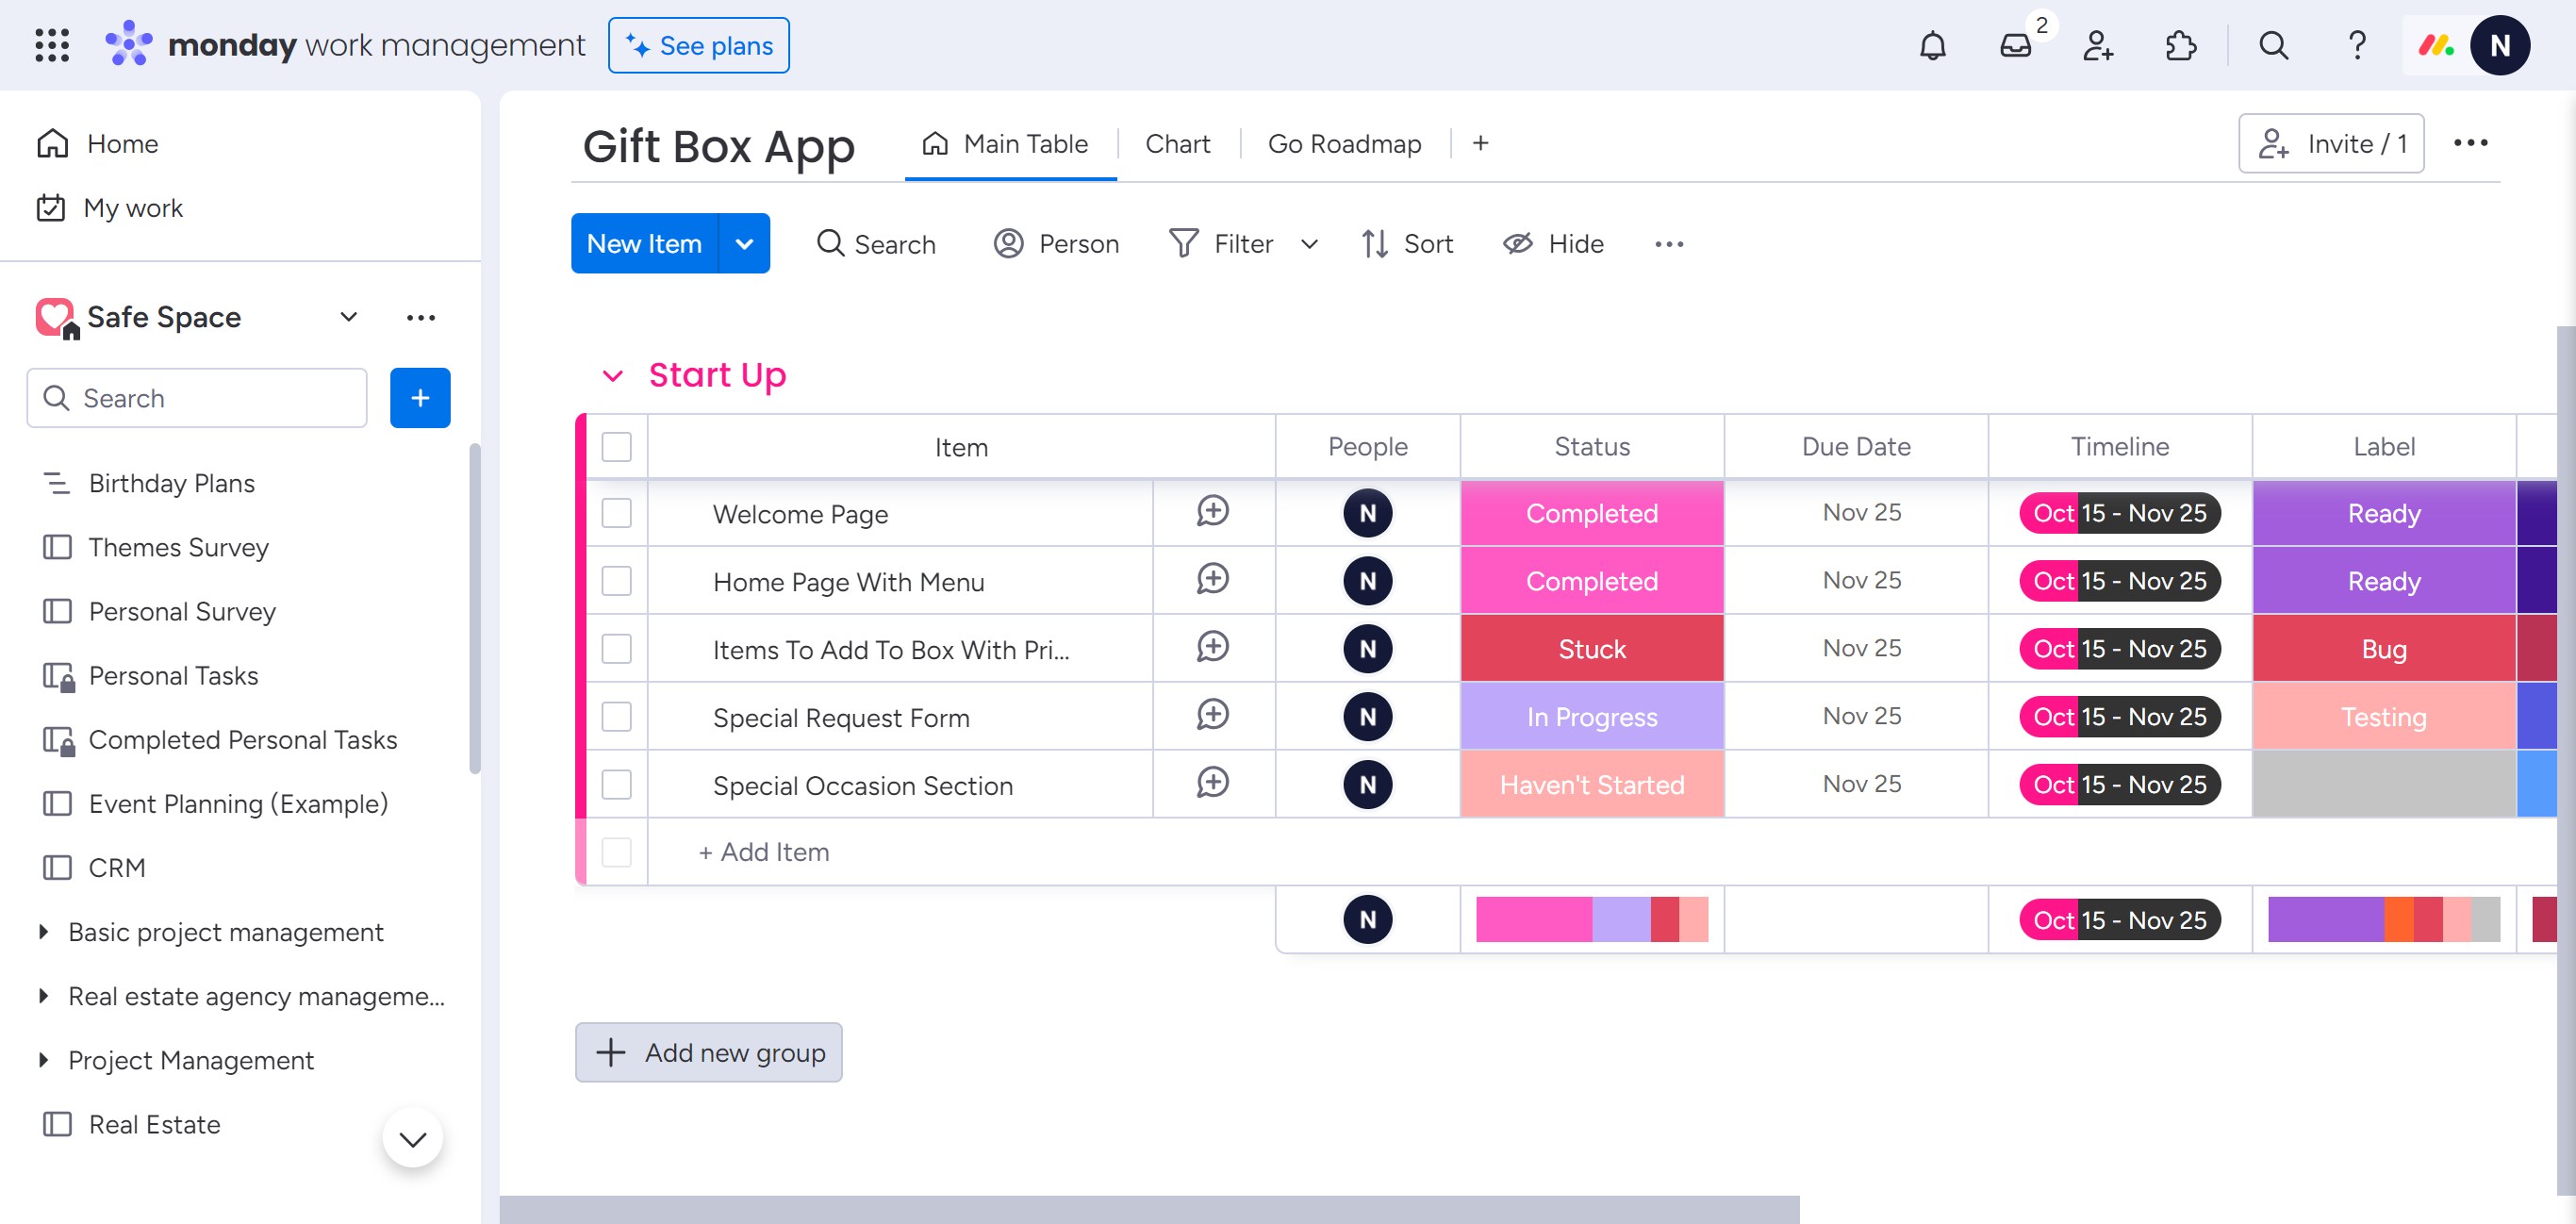This screenshot has width=2576, height=1224.
Task: Collapse the Start Up group
Action: [612, 376]
